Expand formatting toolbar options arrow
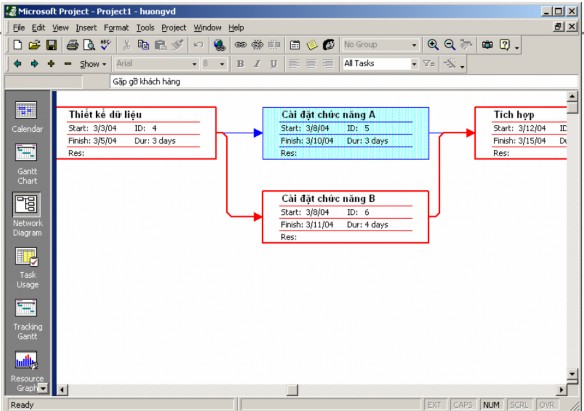 [462, 66]
